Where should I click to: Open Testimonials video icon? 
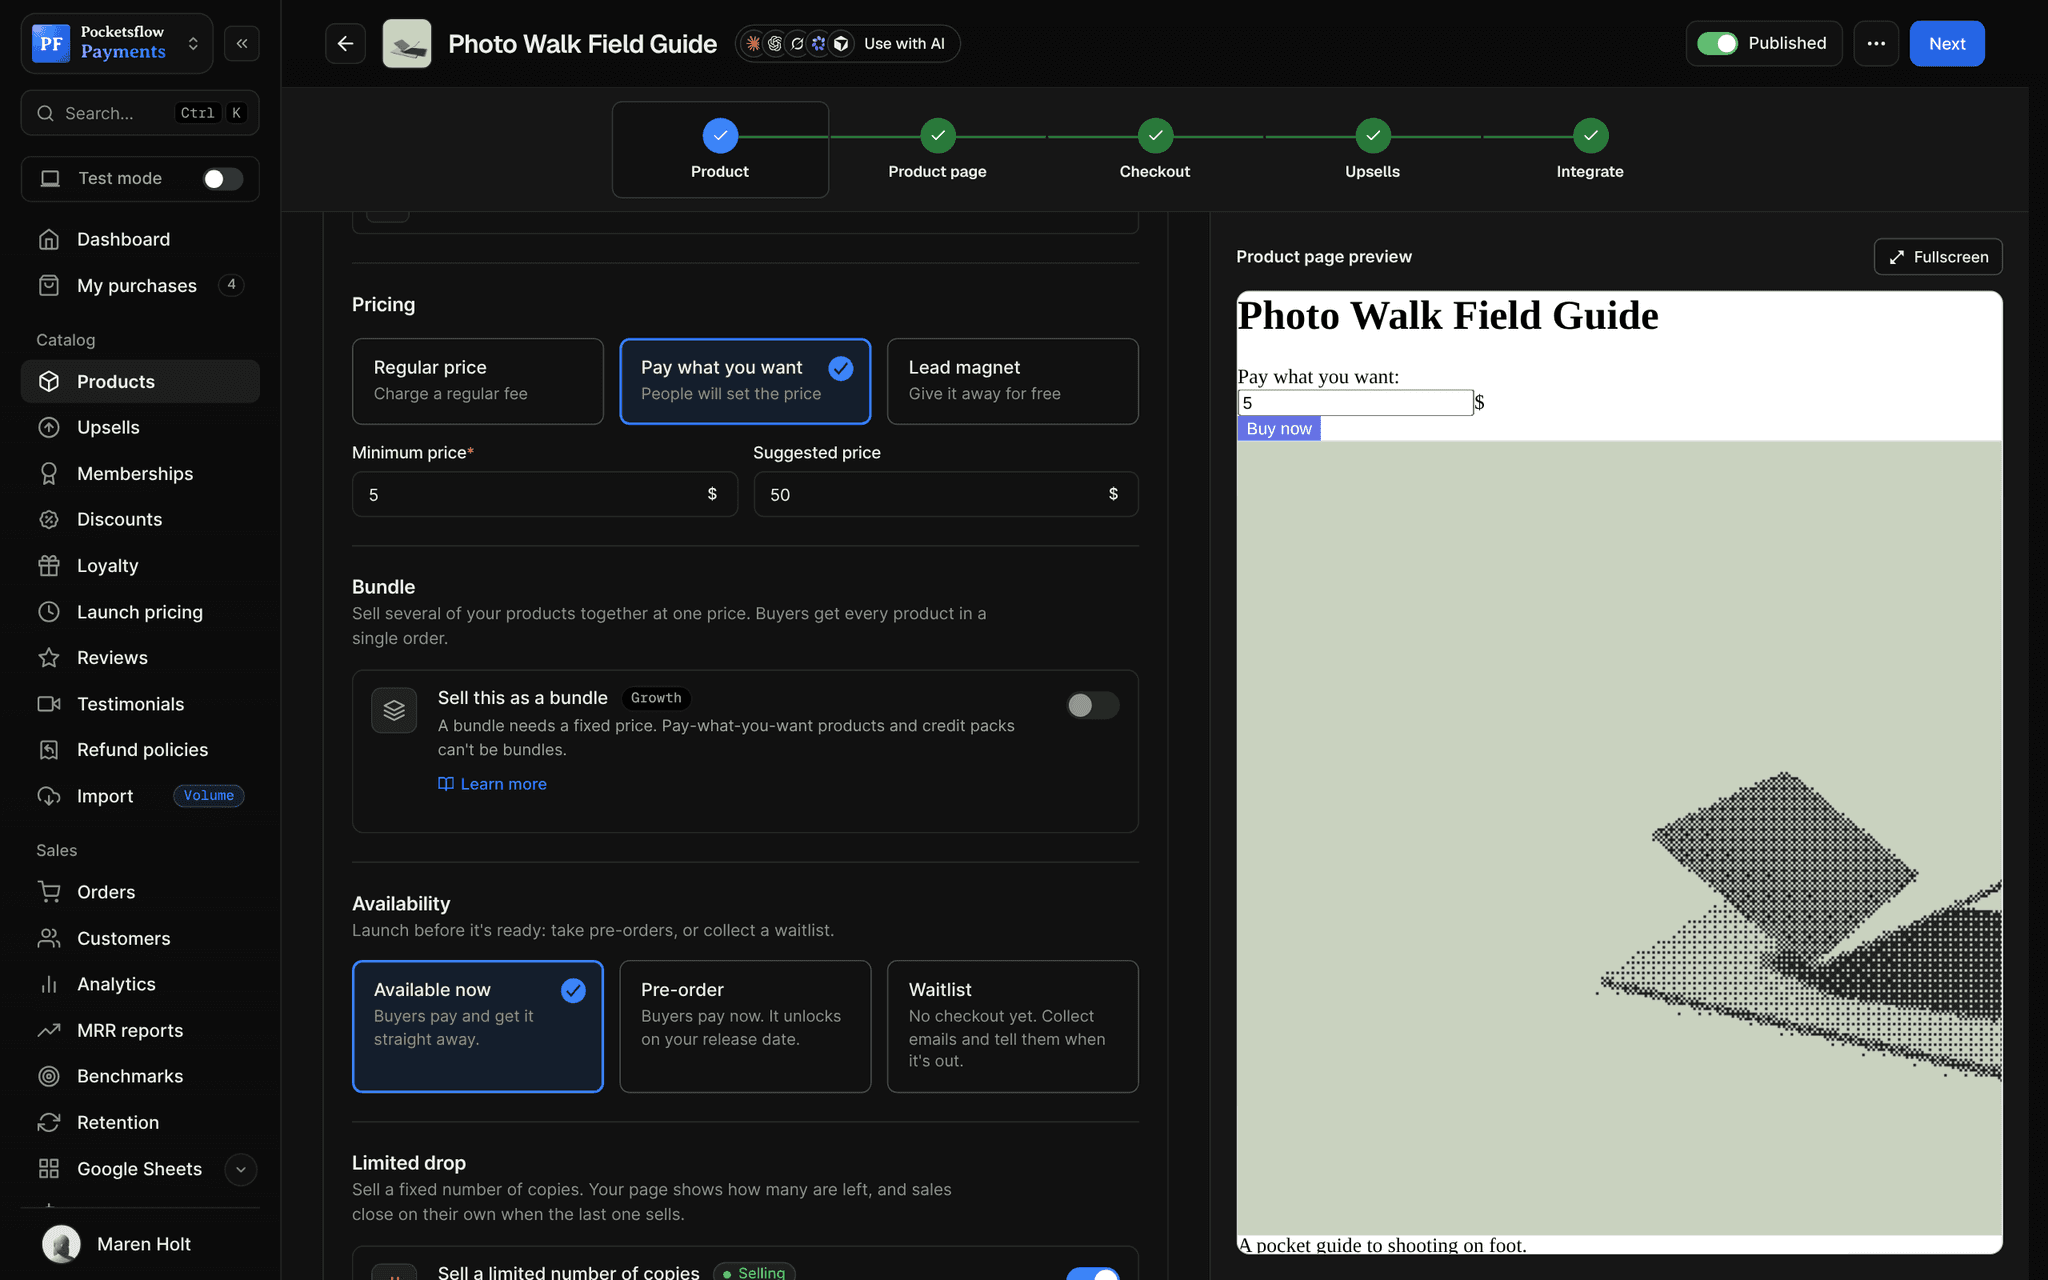[49, 703]
